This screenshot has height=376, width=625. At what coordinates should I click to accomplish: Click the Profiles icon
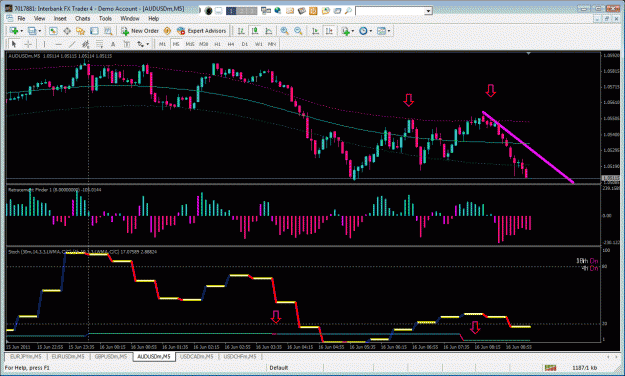pos(32,31)
